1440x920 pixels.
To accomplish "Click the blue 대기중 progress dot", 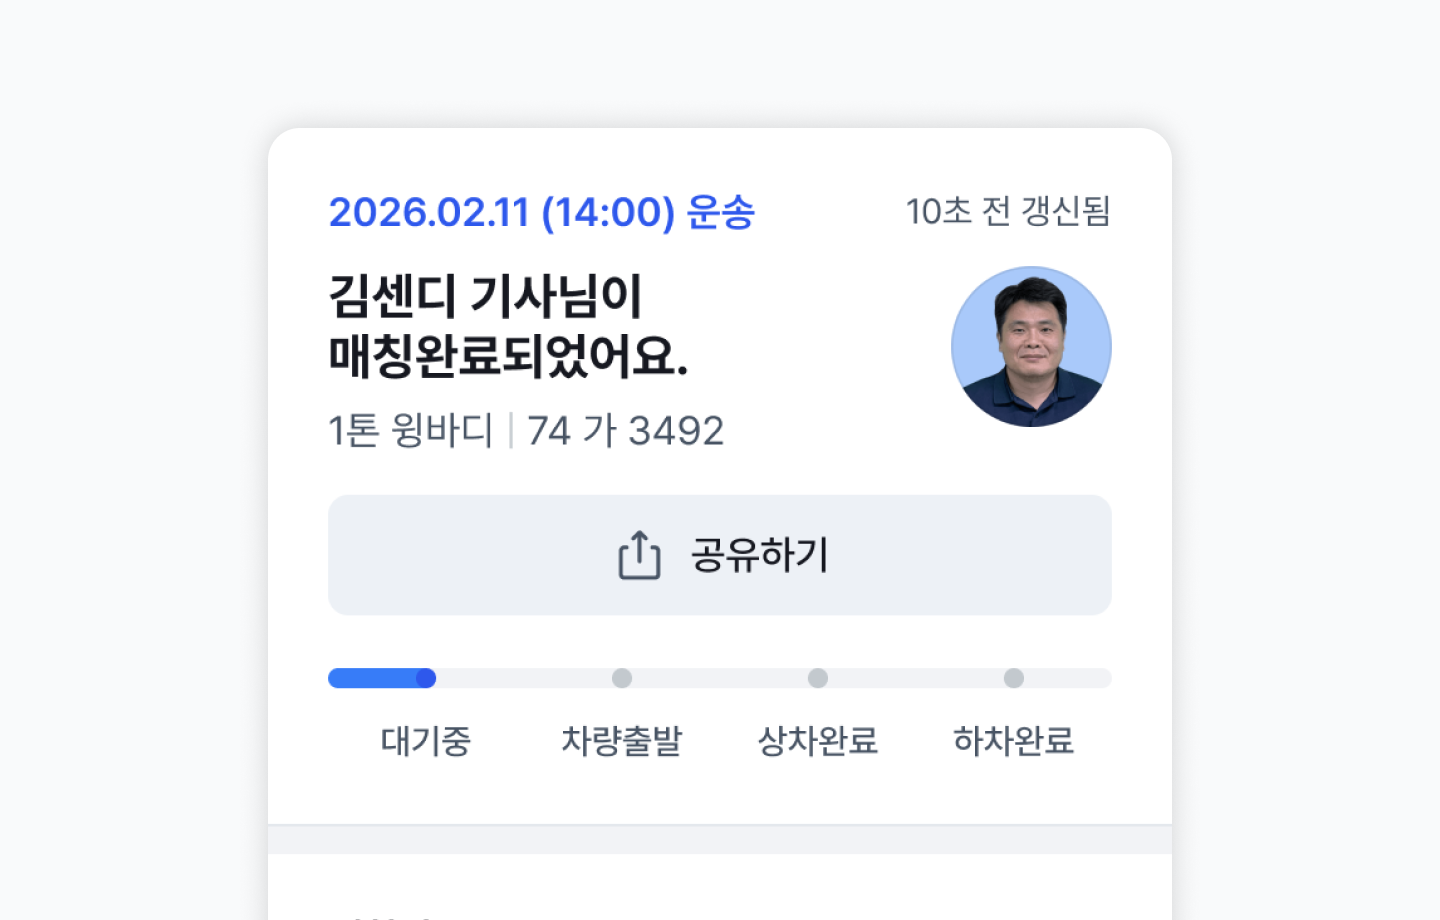I will pyautogui.click(x=425, y=678).
